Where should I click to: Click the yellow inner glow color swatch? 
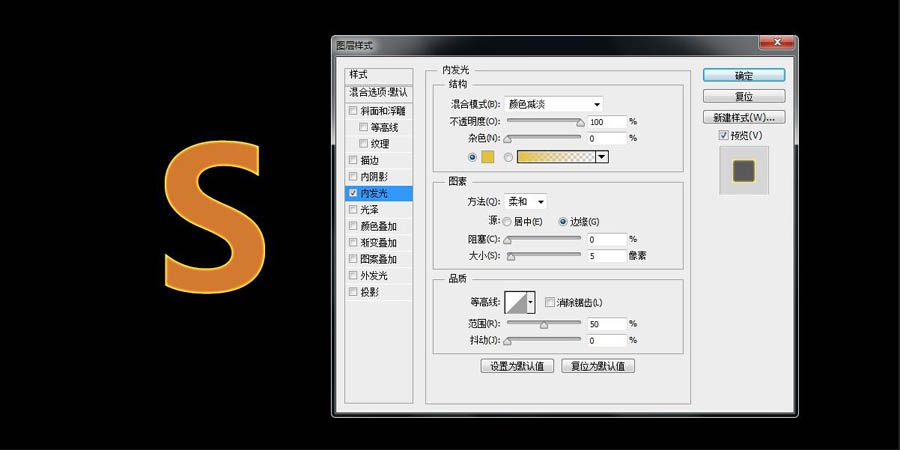pyautogui.click(x=488, y=157)
